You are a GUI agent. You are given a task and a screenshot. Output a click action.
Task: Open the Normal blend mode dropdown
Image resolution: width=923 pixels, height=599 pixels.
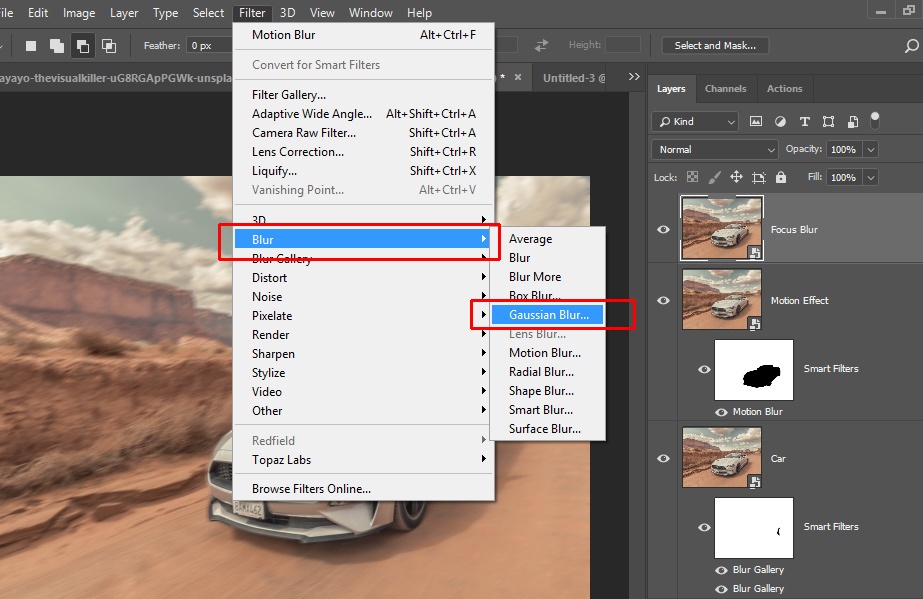[x=714, y=149]
